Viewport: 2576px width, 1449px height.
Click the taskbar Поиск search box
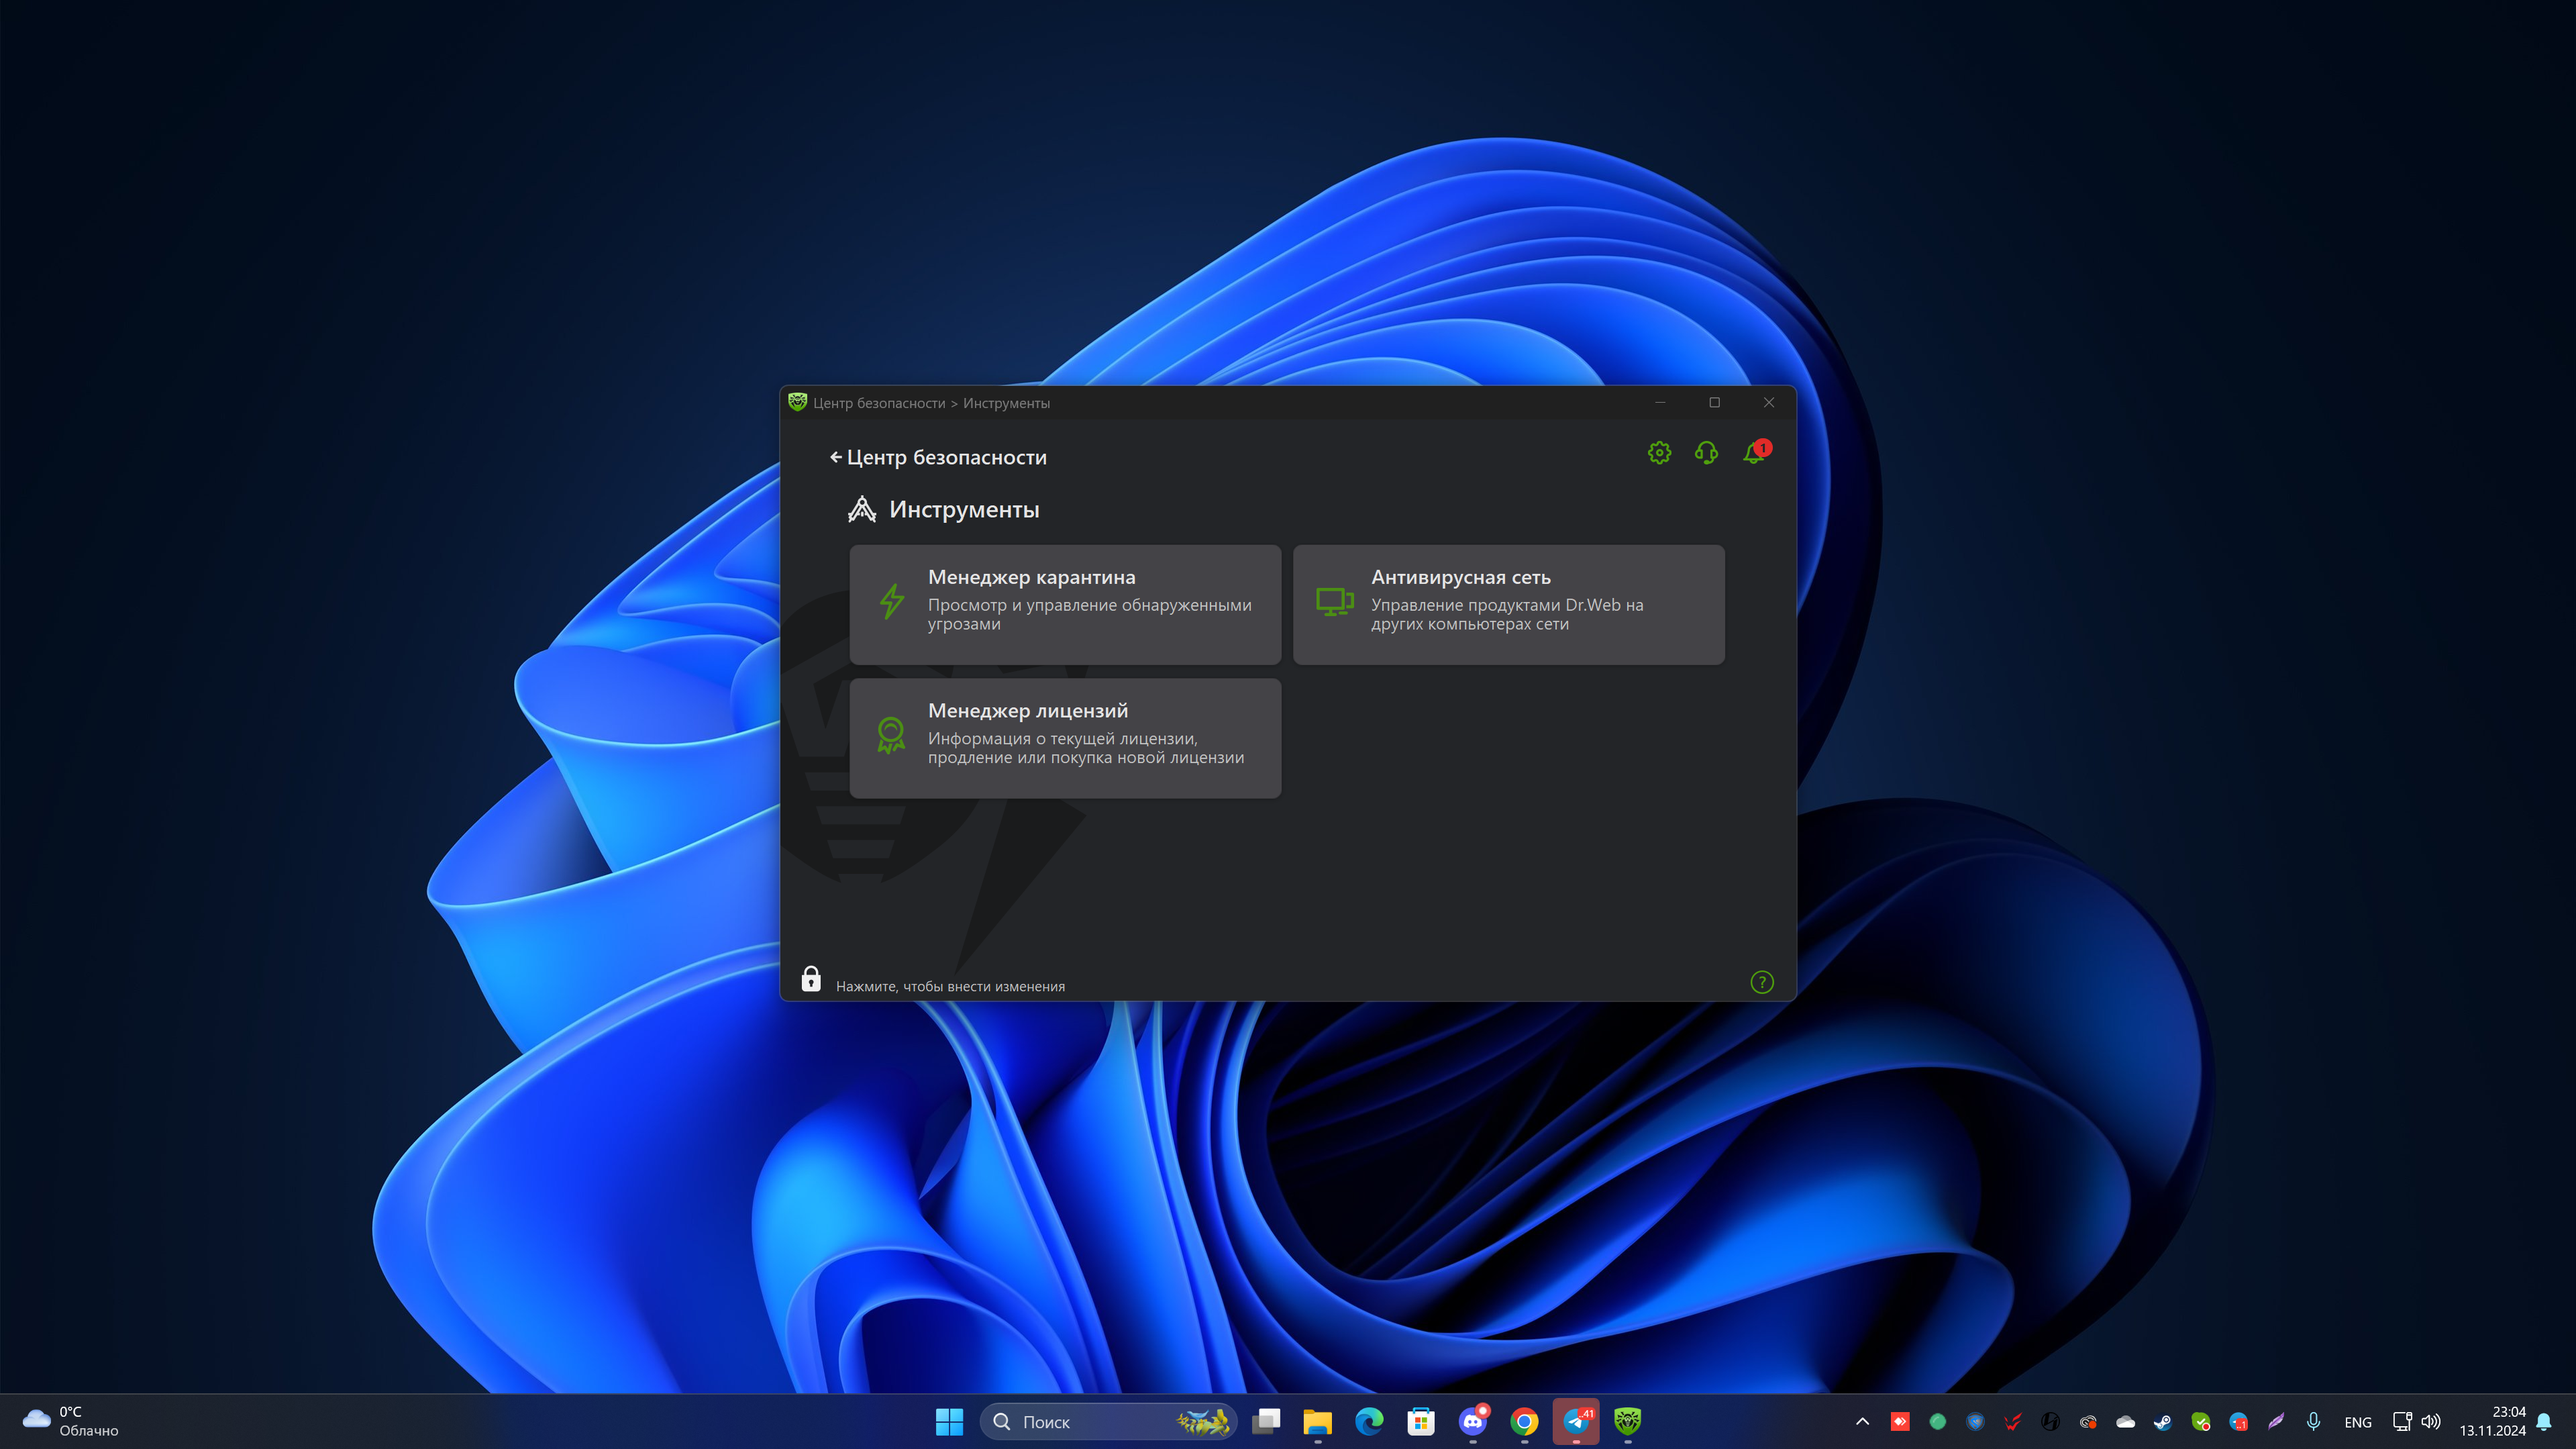click(x=1108, y=1421)
